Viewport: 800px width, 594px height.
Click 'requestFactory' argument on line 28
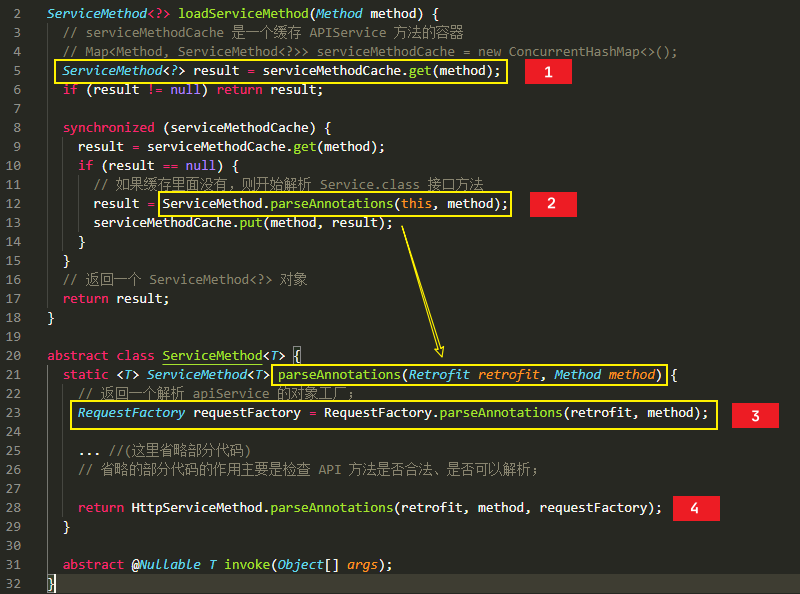point(593,508)
